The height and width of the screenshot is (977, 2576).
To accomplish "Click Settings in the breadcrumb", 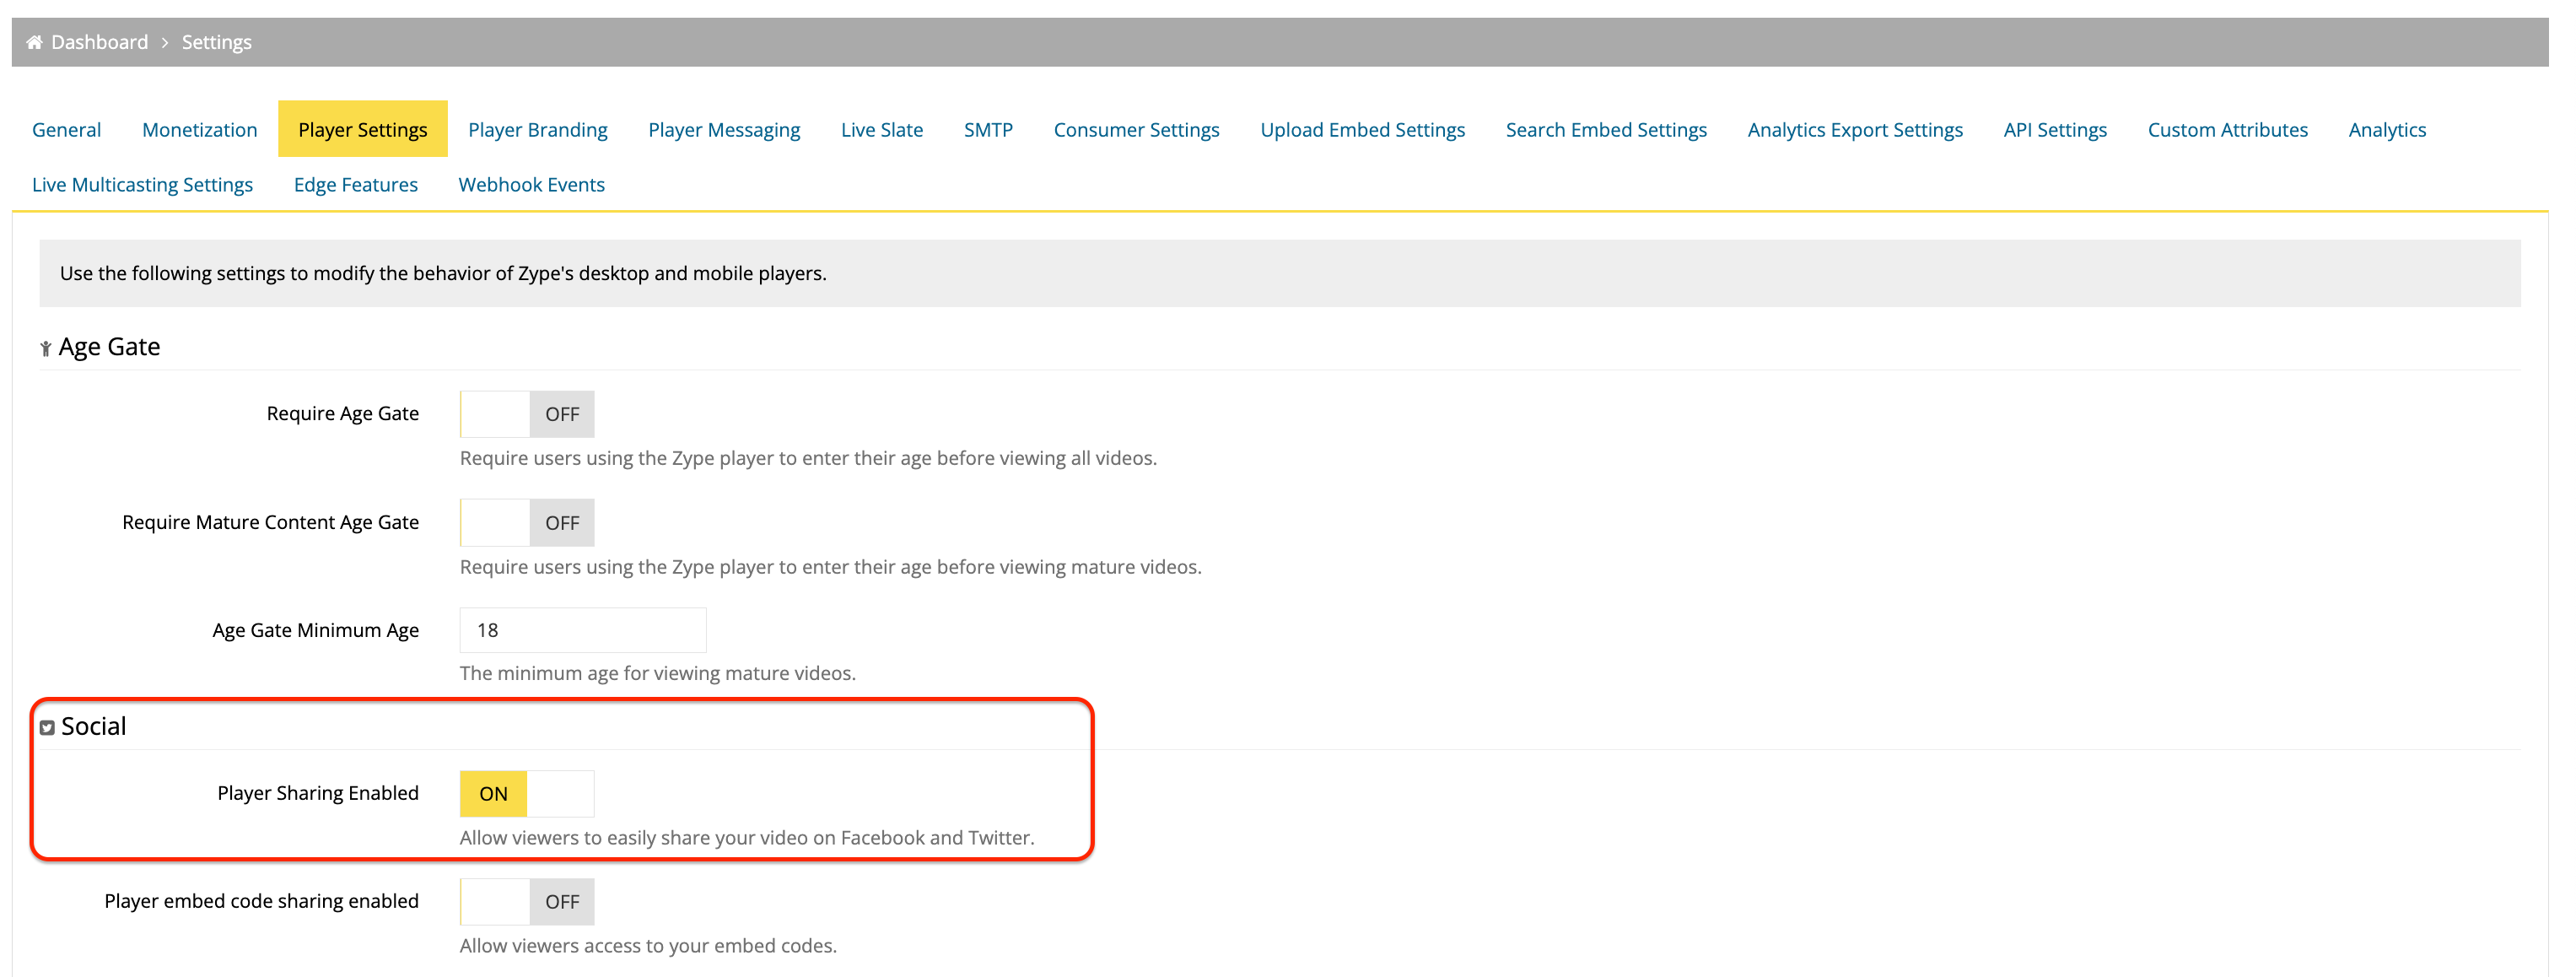I will coord(216,42).
